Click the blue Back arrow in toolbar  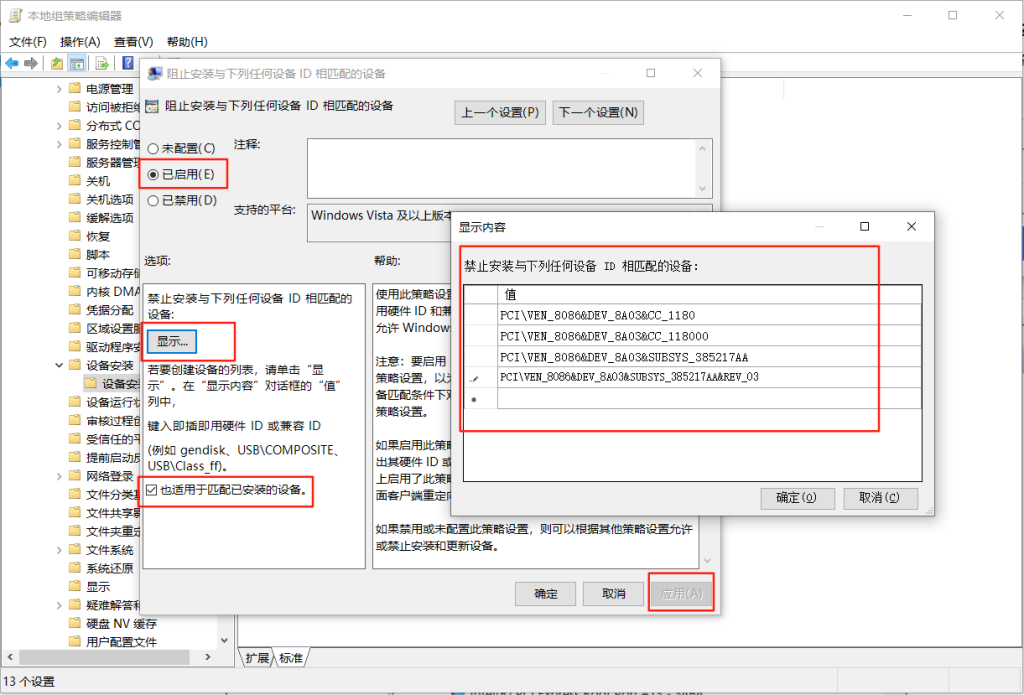coord(12,63)
